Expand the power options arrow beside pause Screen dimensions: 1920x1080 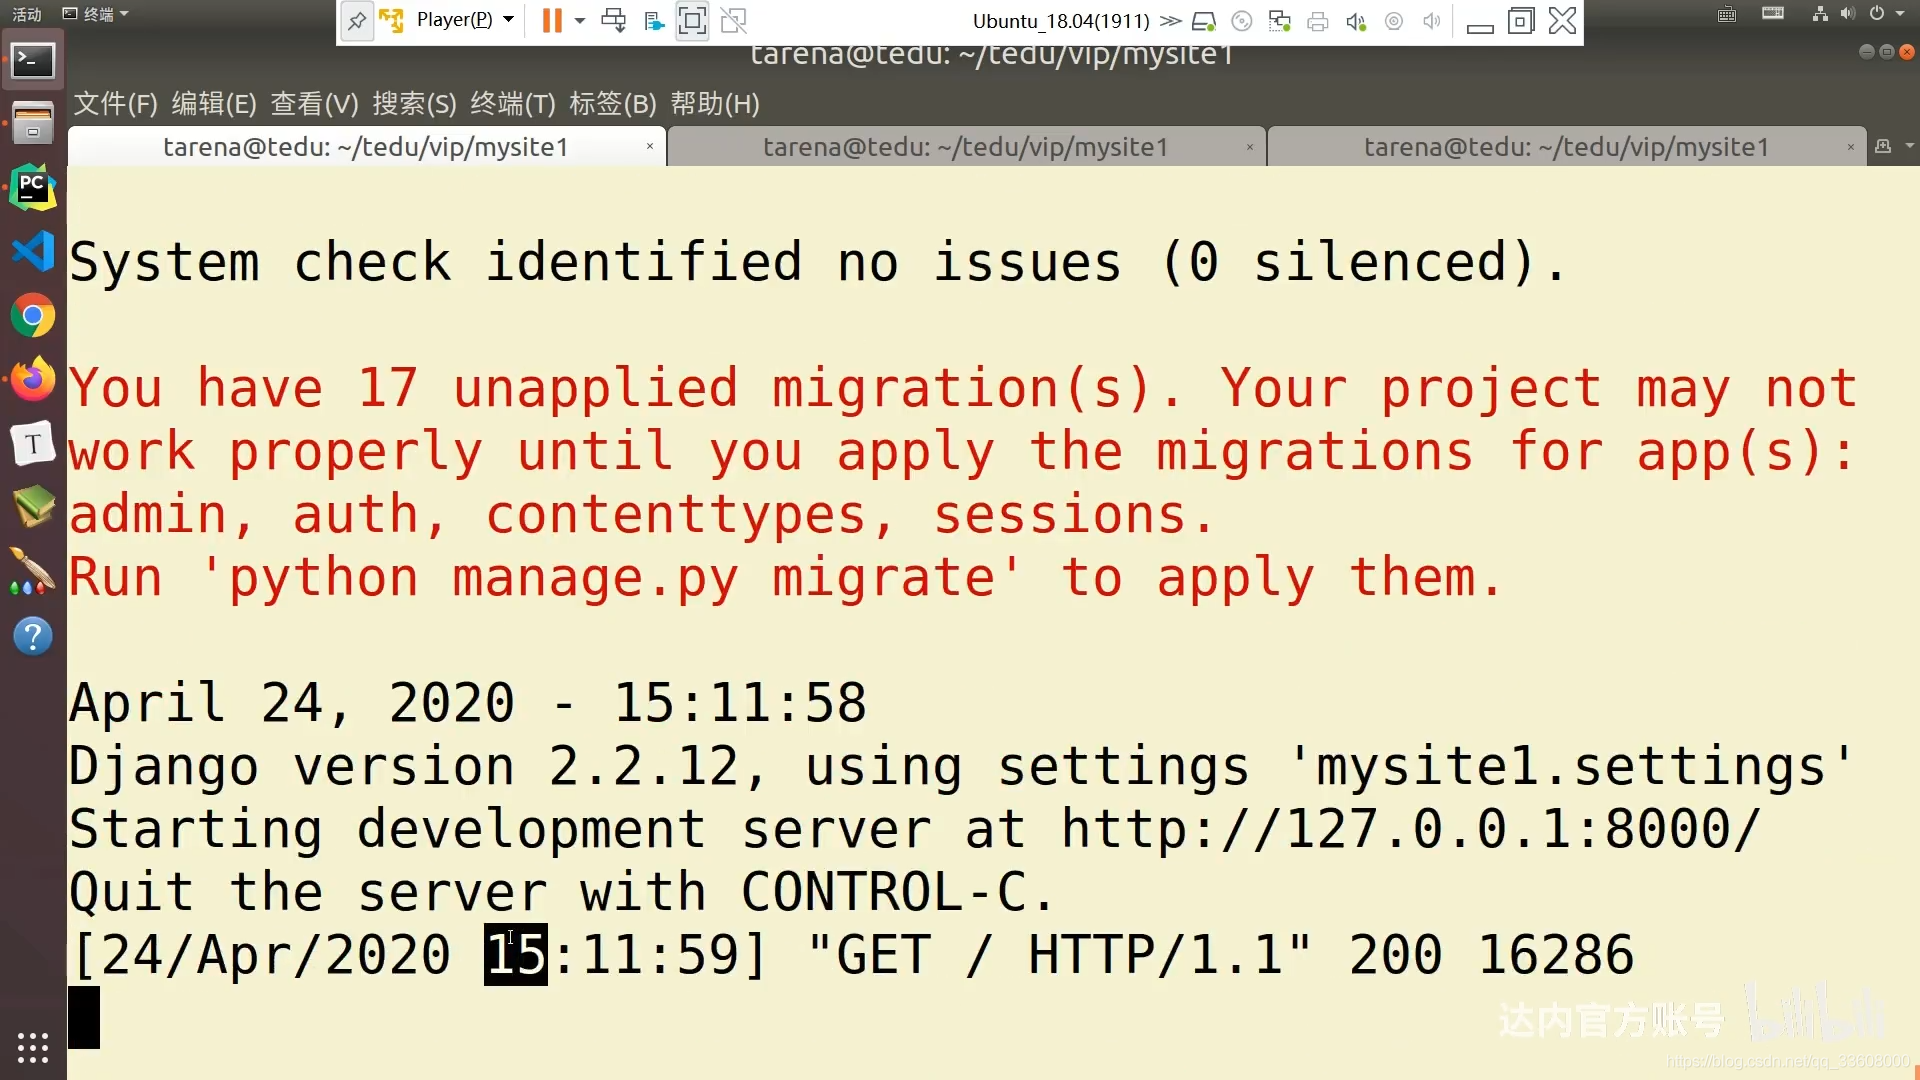pos(580,21)
